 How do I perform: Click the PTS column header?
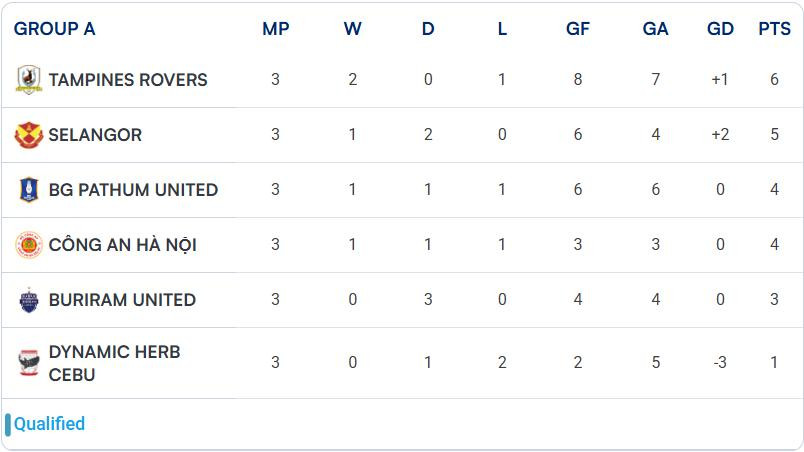pos(774,29)
